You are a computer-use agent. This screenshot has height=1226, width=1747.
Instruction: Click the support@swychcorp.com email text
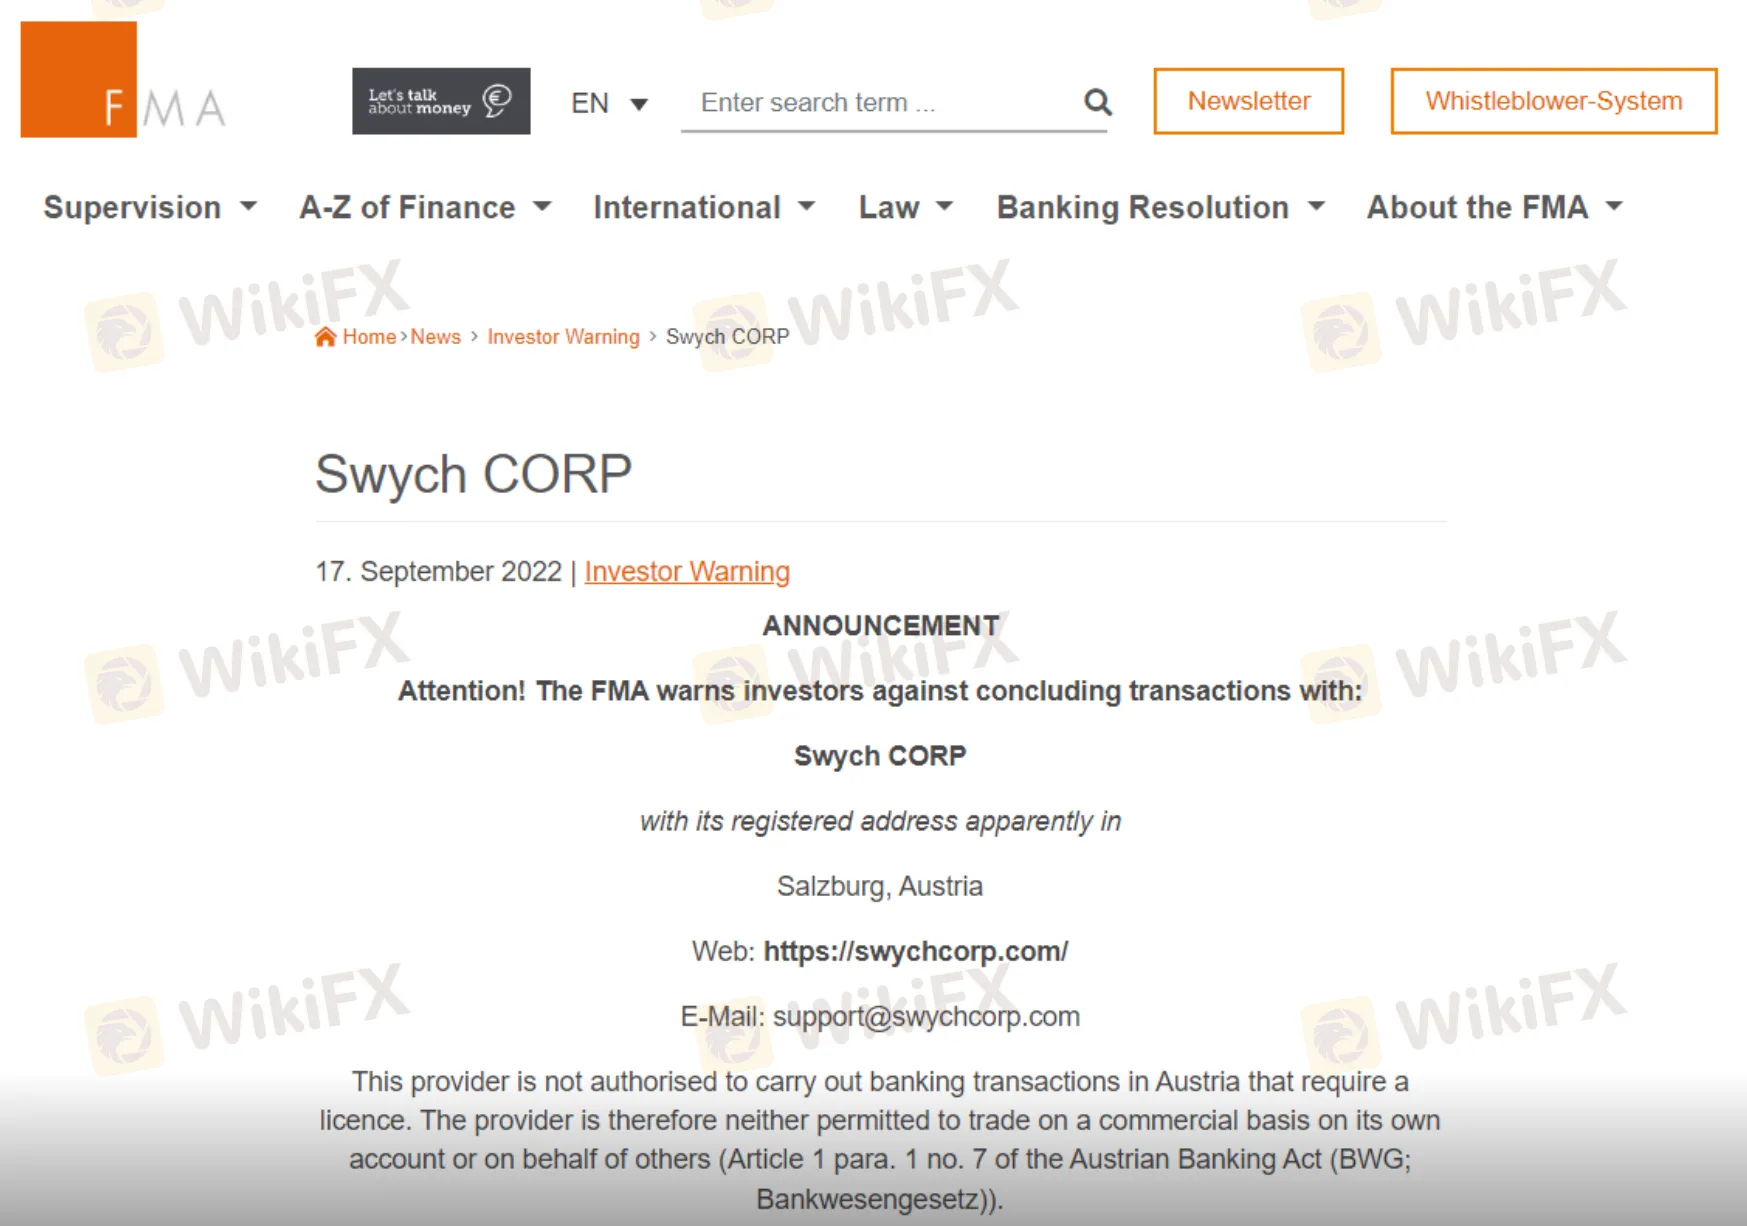tap(926, 1016)
